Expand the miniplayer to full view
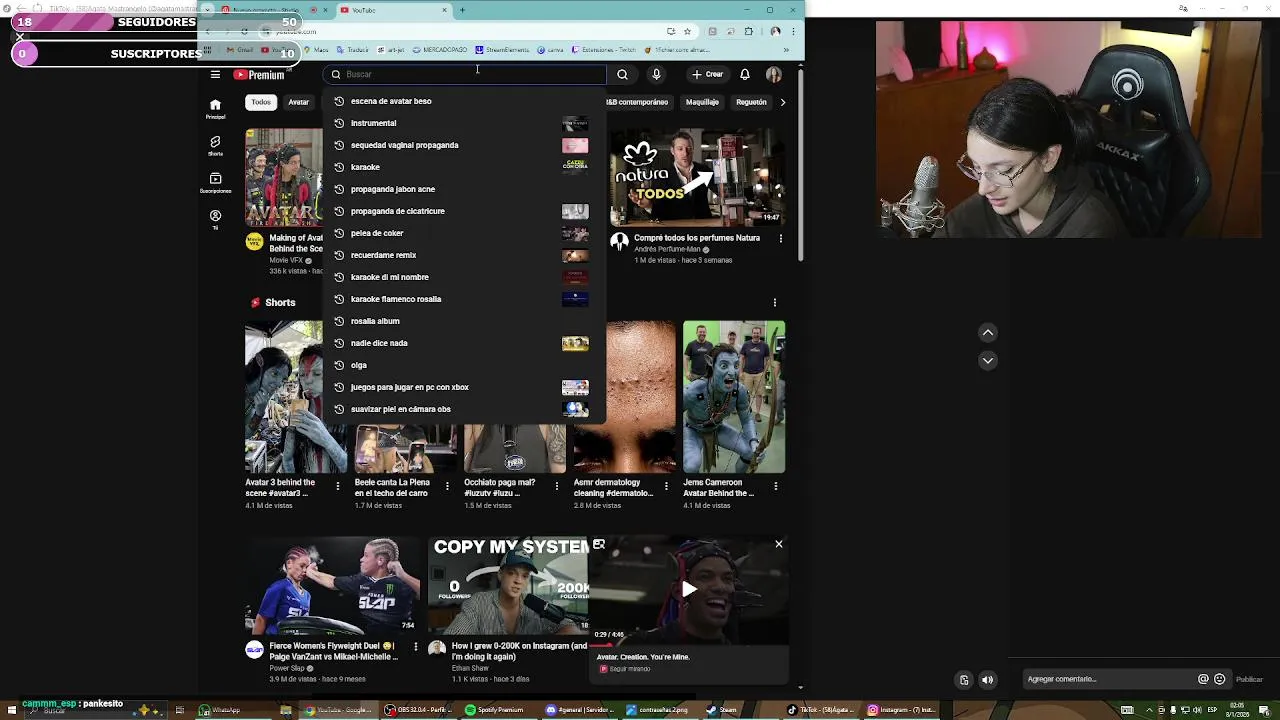This screenshot has height=720, width=1280. [x=599, y=544]
